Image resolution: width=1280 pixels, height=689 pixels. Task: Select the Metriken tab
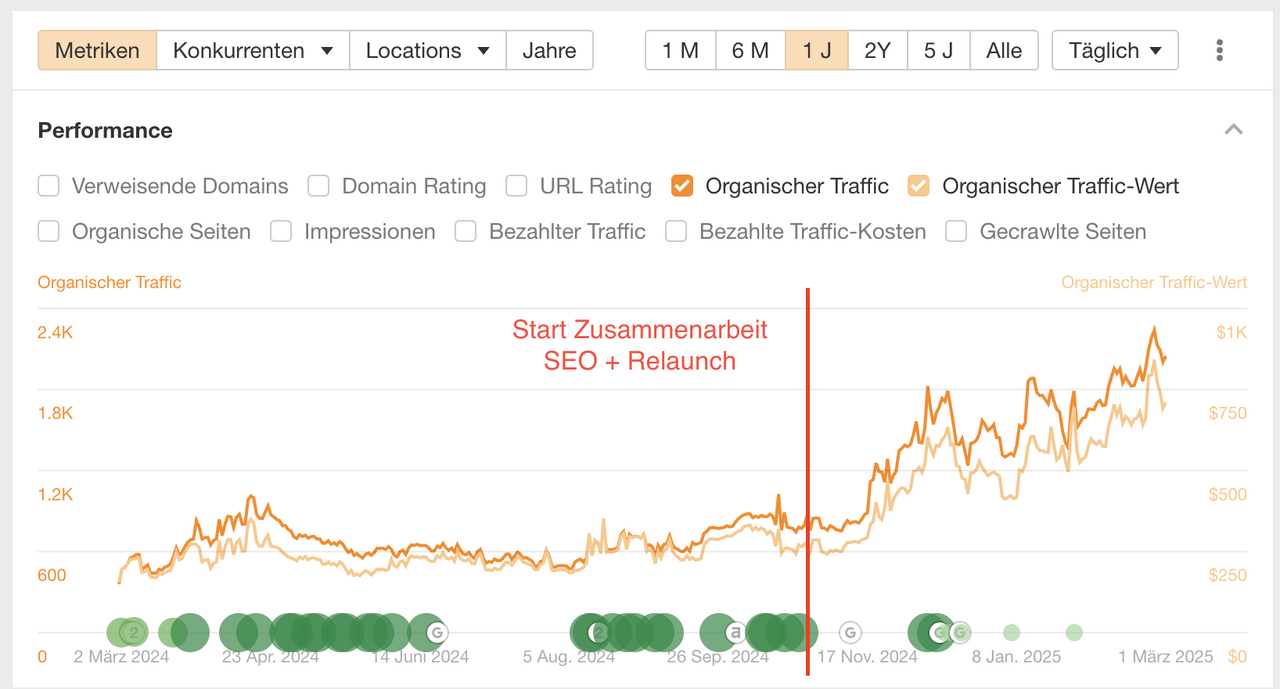point(97,50)
